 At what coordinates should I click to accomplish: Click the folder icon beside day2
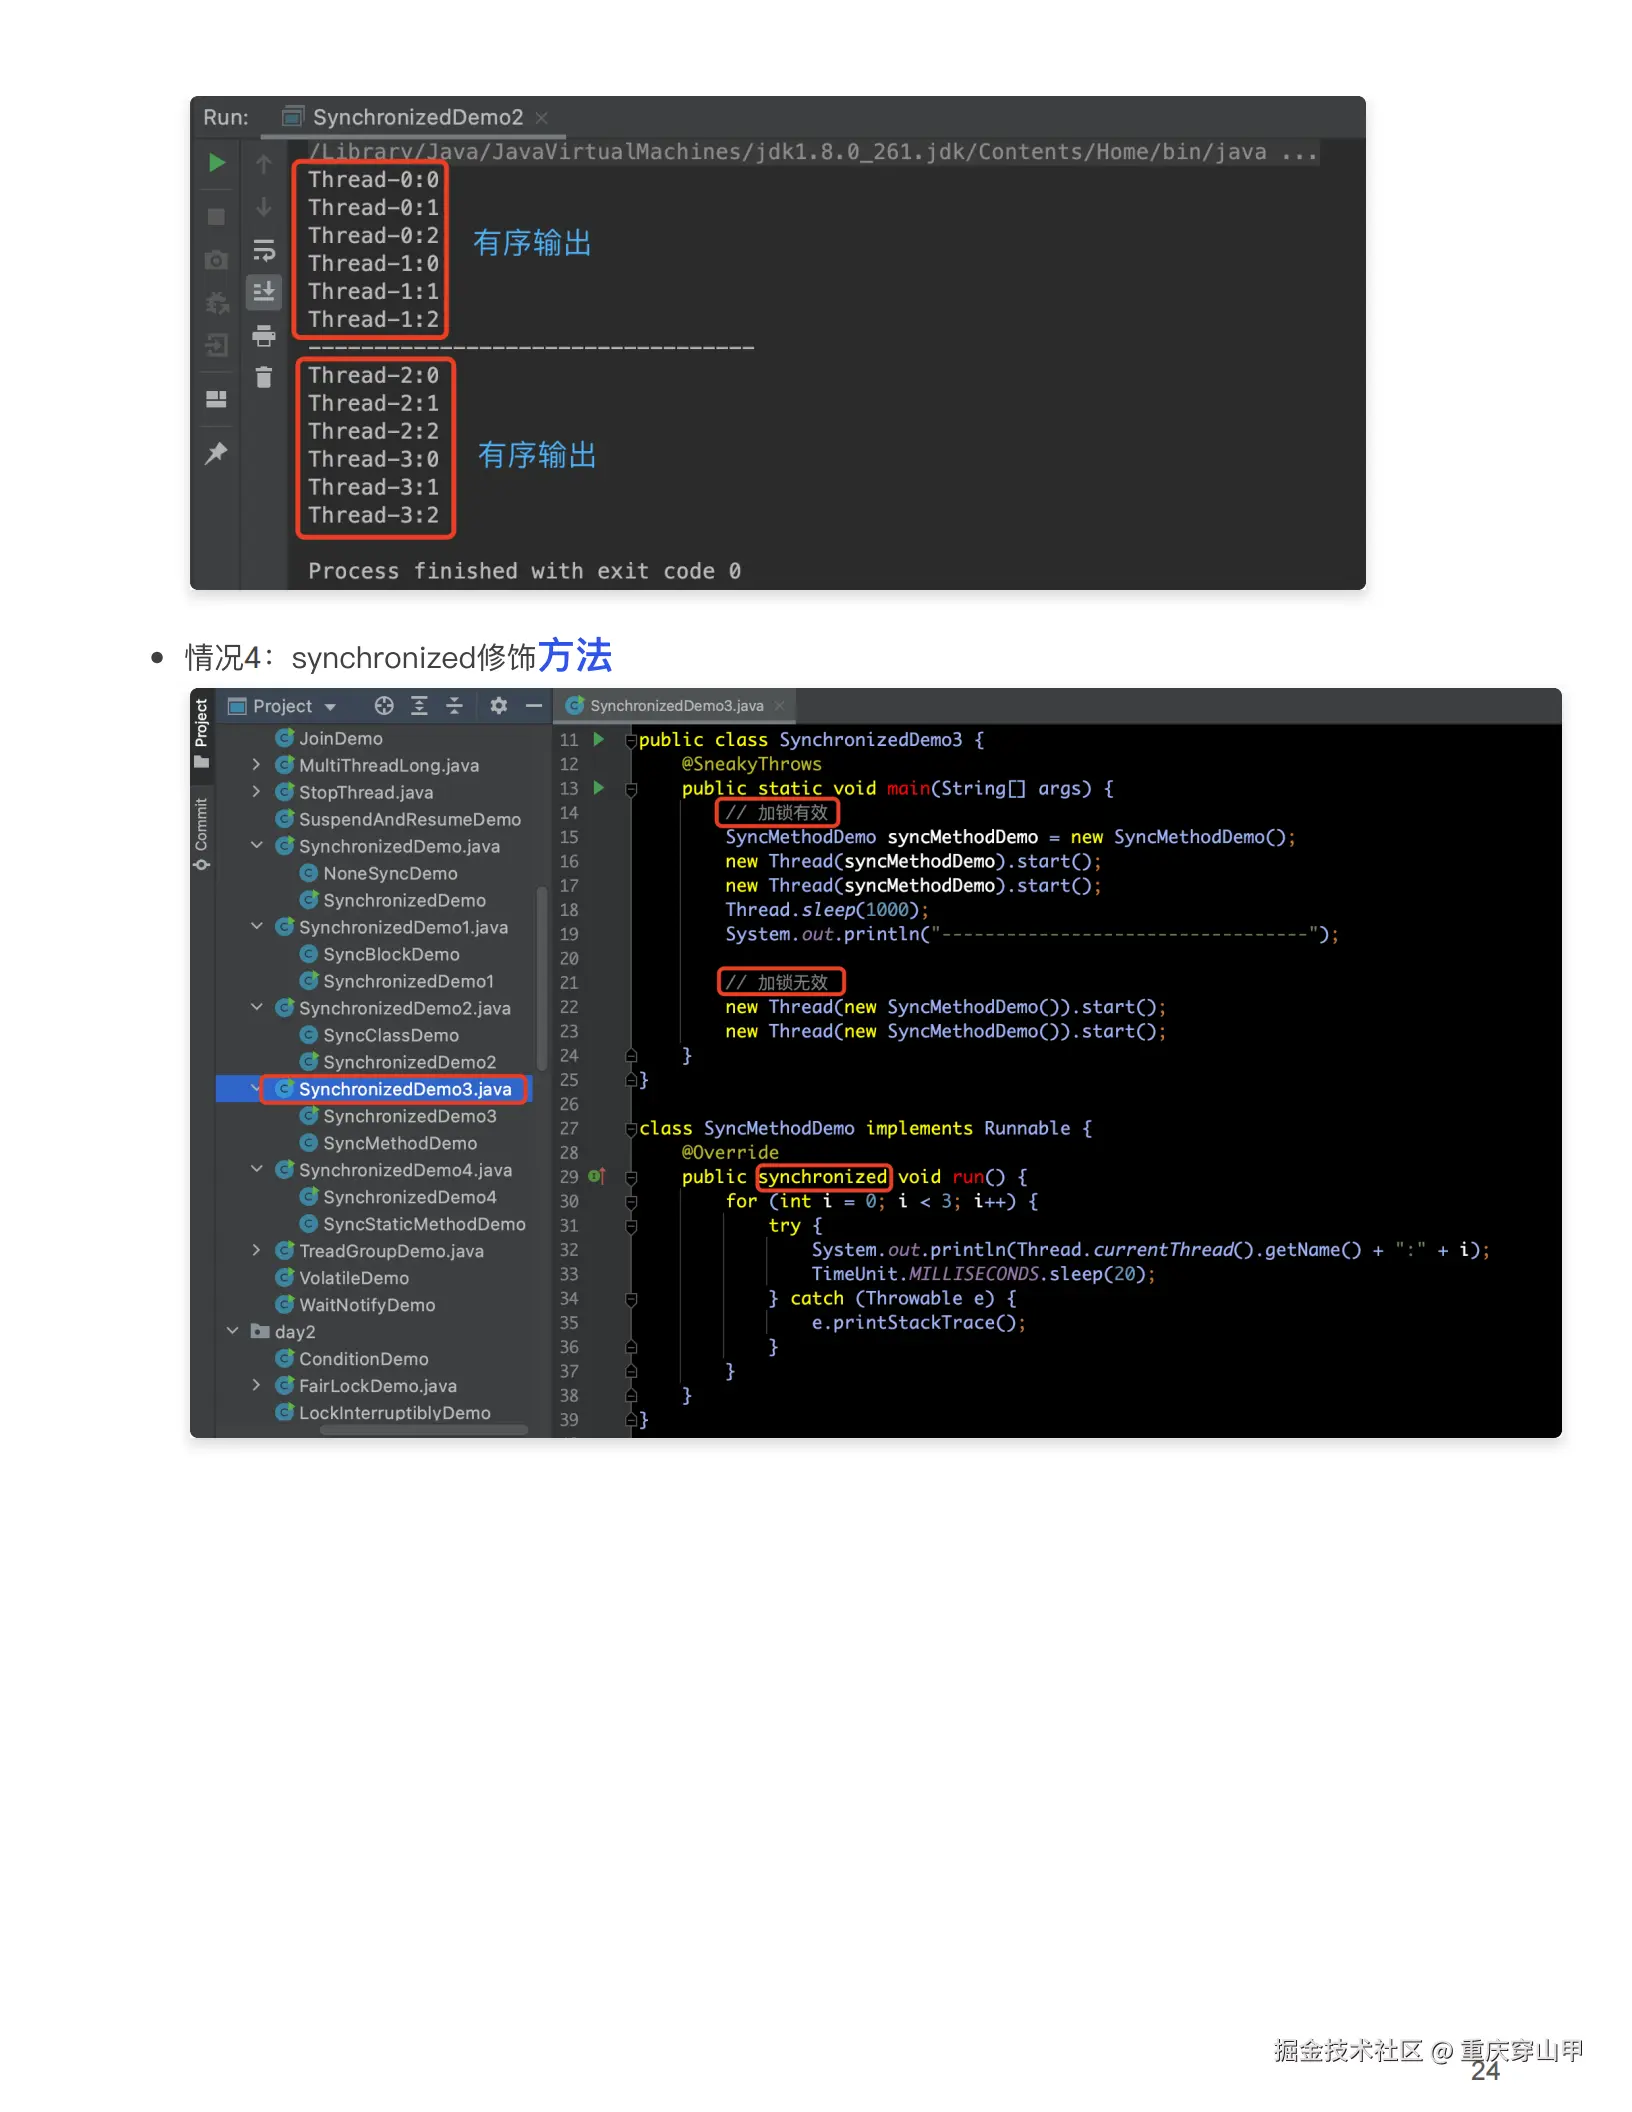[x=261, y=1332]
